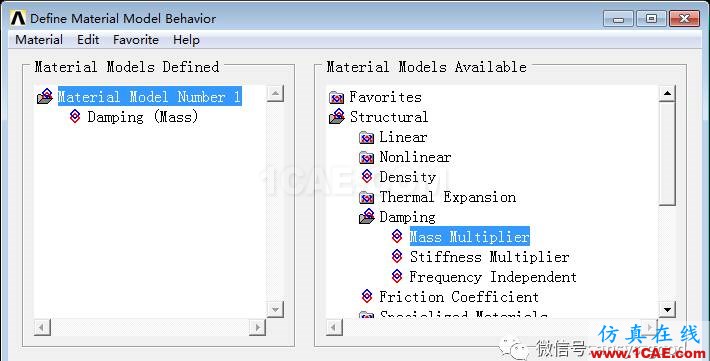Open the Favorite menu
This screenshot has height=361, width=710.
[136, 40]
